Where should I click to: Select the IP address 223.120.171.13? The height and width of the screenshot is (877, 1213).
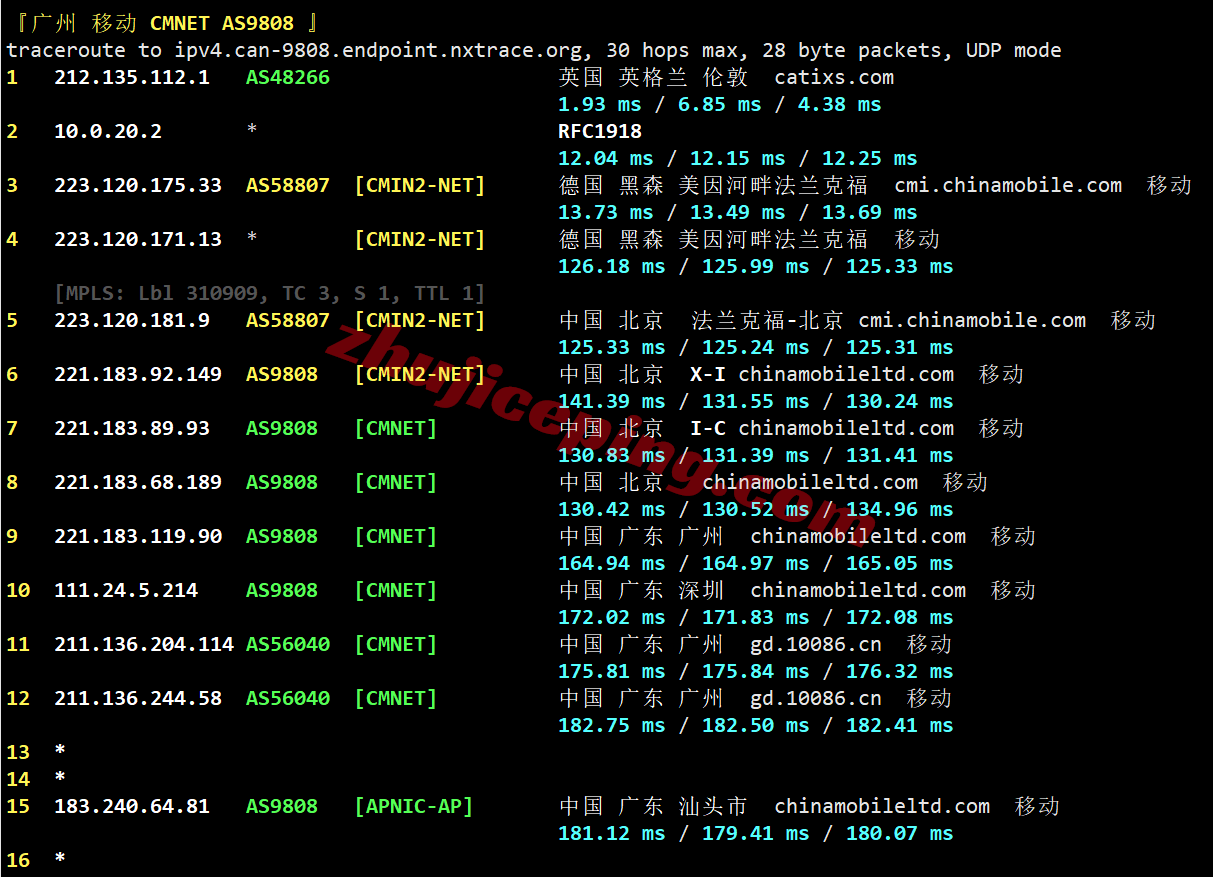138,239
